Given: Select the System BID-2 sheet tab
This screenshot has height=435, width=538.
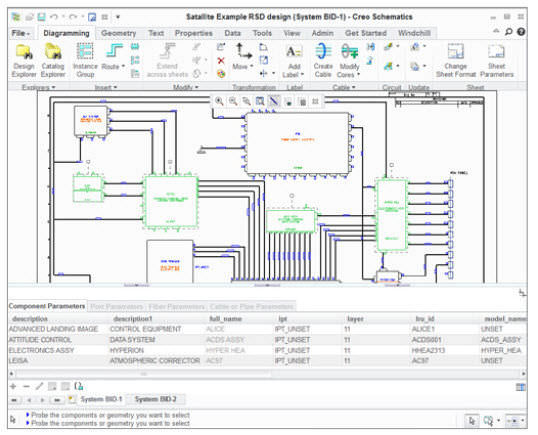Looking at the screenshot, I should 155,399.
